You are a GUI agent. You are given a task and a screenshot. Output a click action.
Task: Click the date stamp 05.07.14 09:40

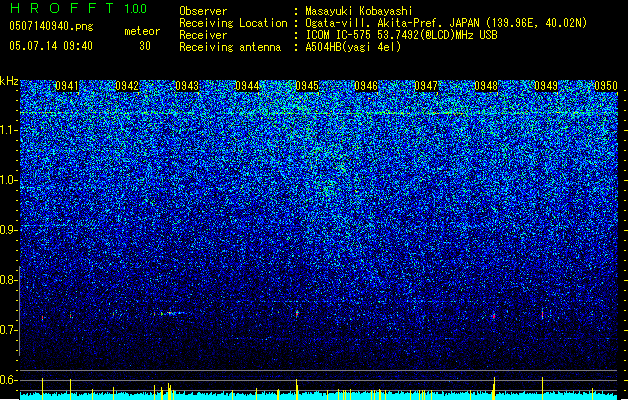click(51, 46)
